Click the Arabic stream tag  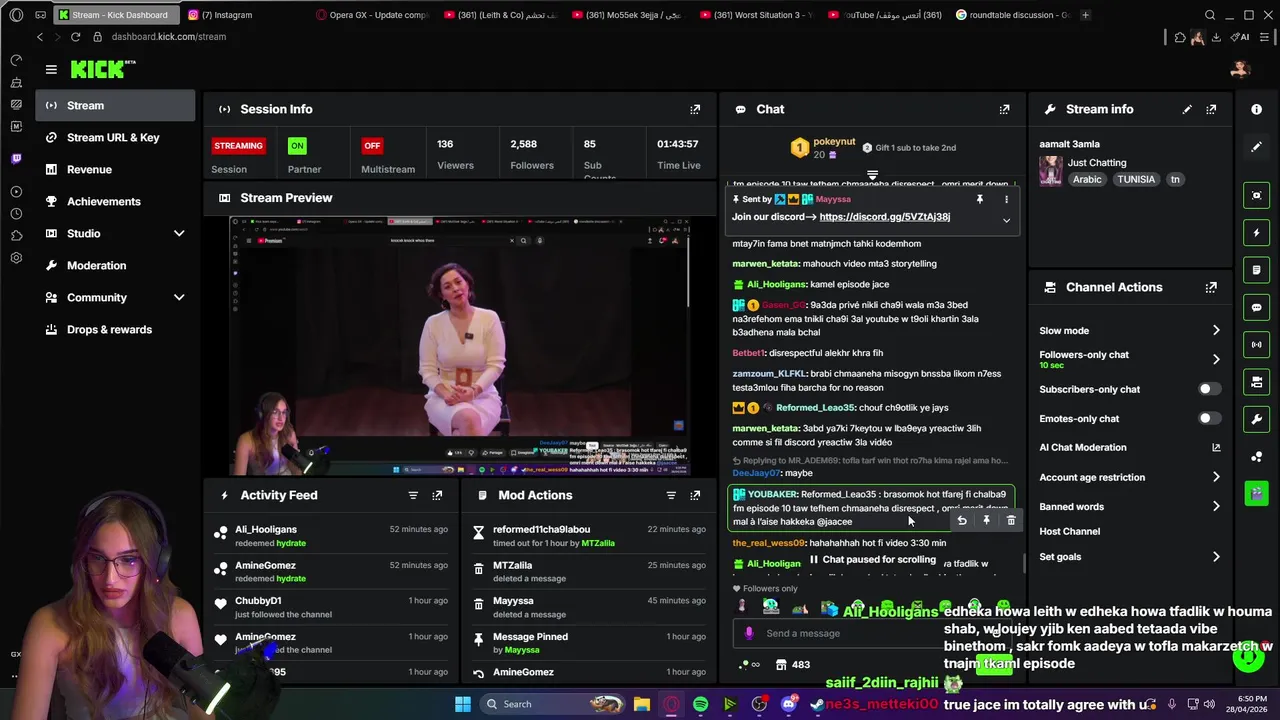point(1087,180)
